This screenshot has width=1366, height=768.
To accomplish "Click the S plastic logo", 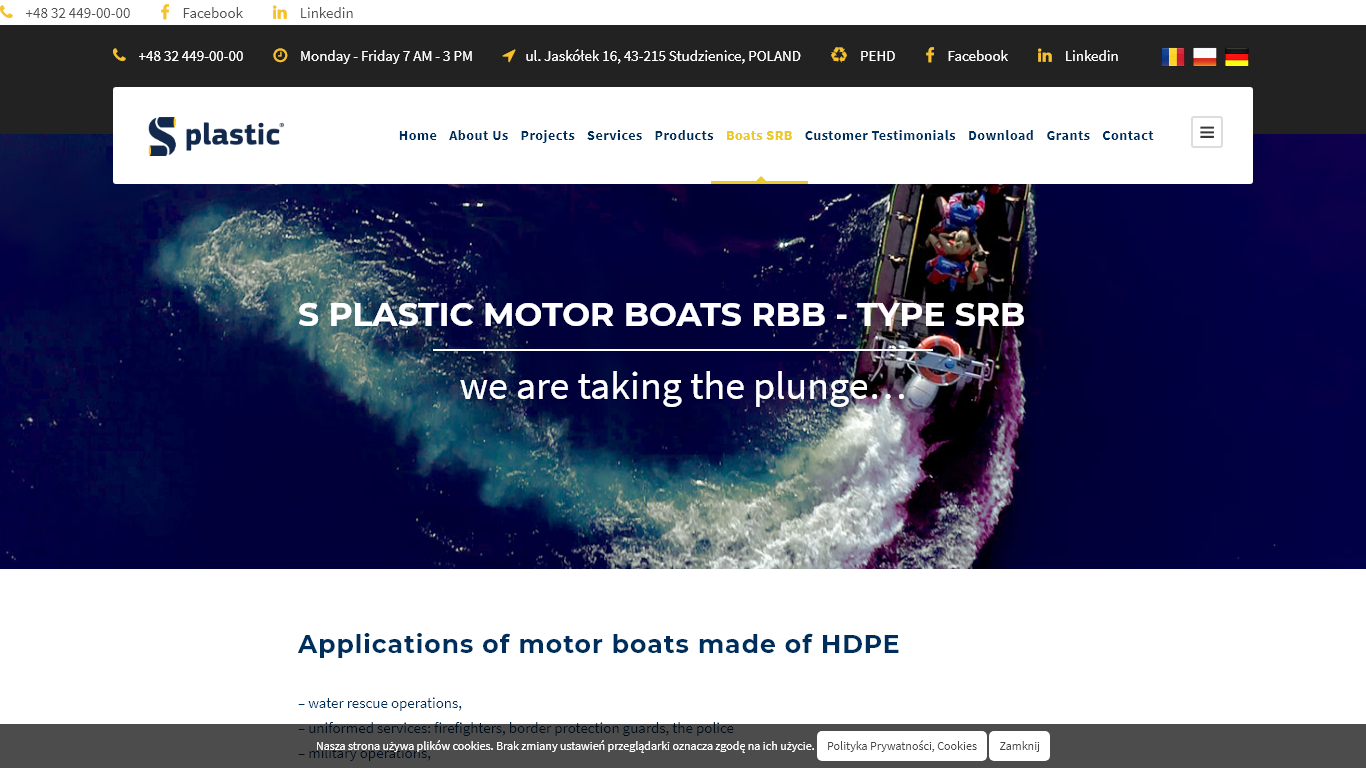I will coord(216,136).
